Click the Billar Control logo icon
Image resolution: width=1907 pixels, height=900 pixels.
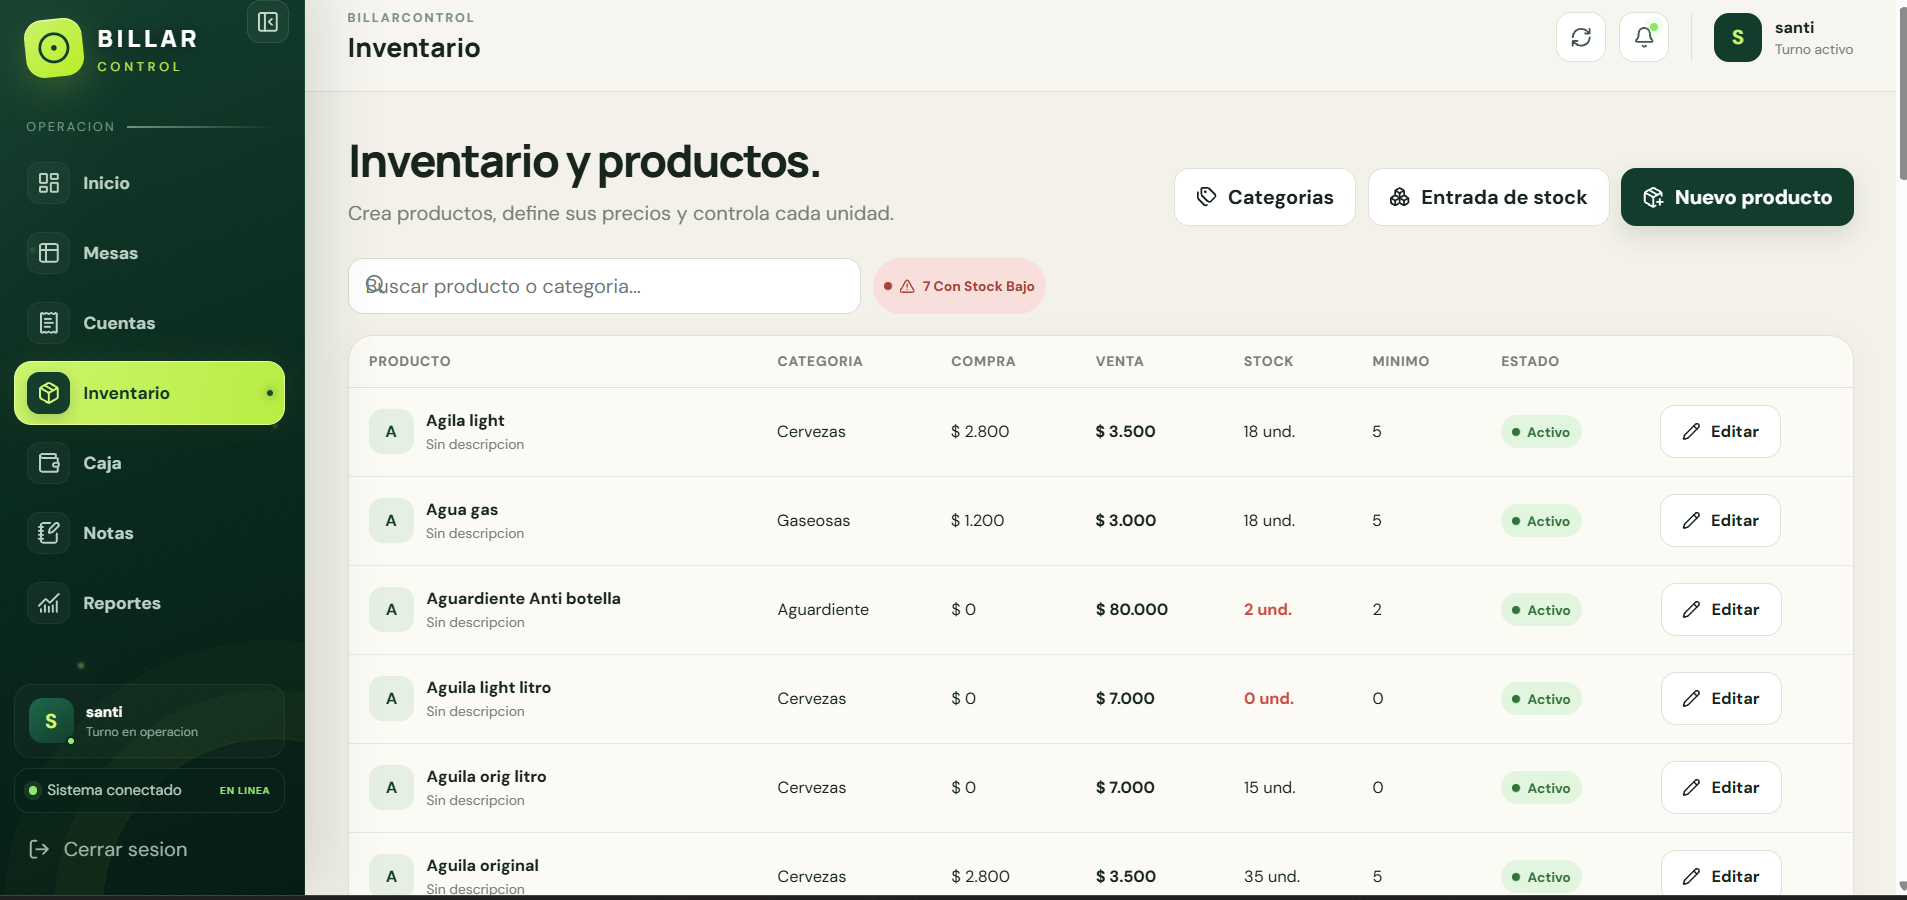[x=54, y=48]
